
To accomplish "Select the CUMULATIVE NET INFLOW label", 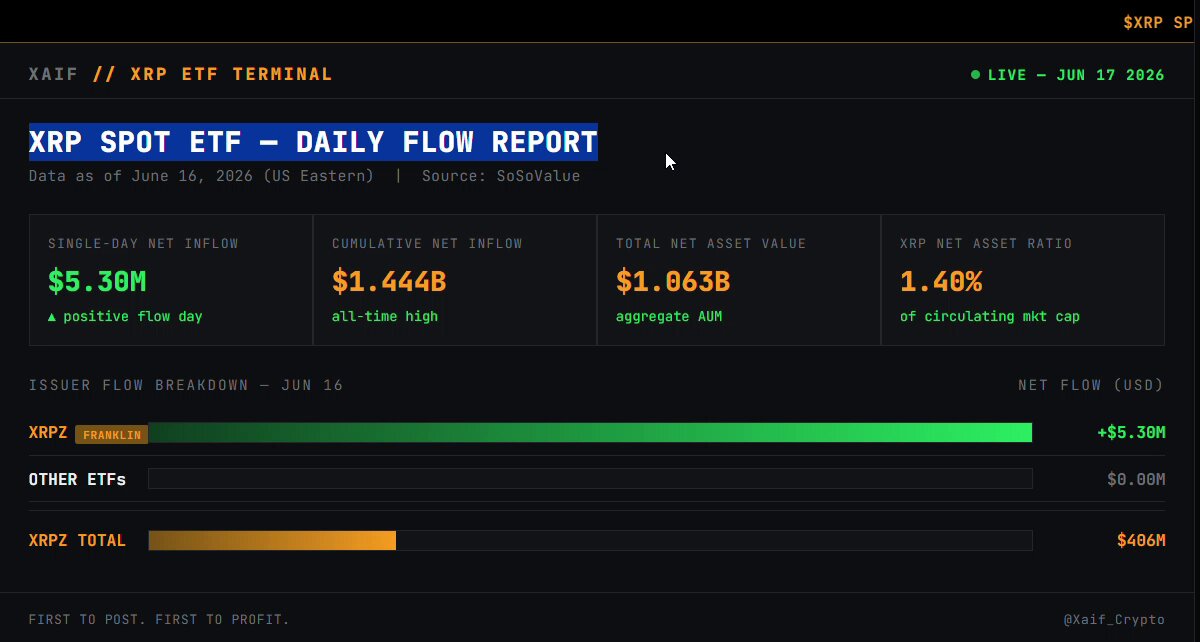I will pyautogui.click(x=427, y=243).
